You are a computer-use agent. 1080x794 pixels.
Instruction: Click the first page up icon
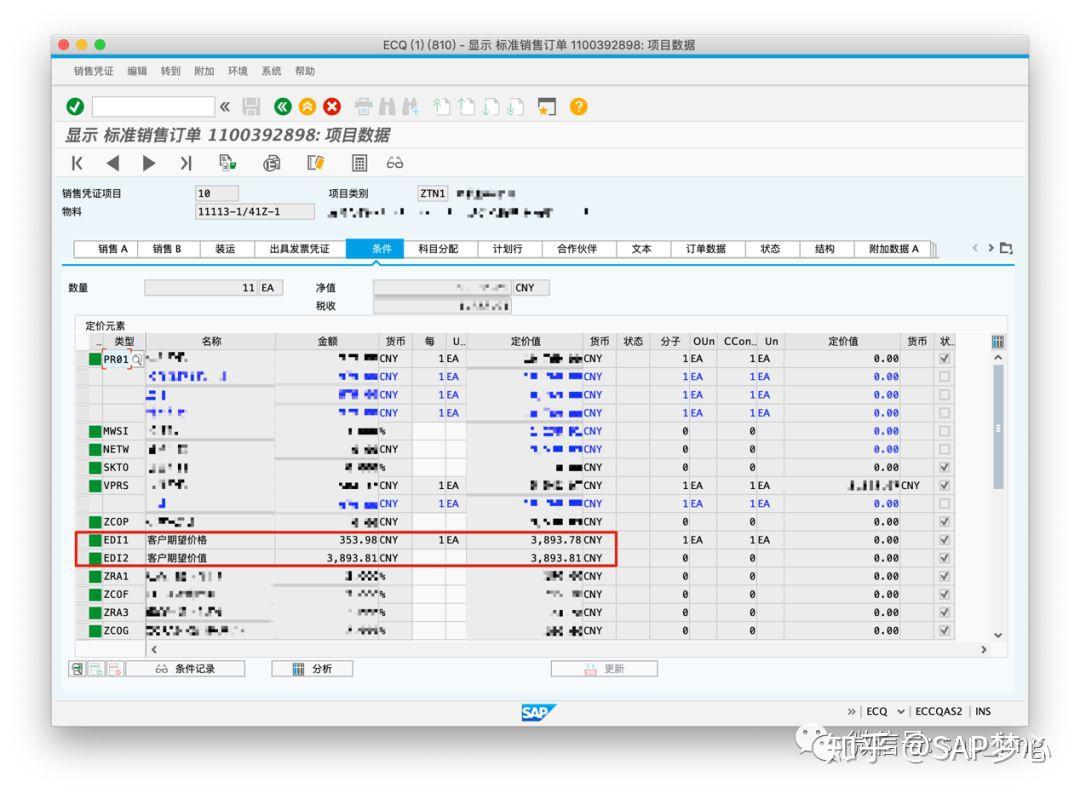(x=442, y=107)
